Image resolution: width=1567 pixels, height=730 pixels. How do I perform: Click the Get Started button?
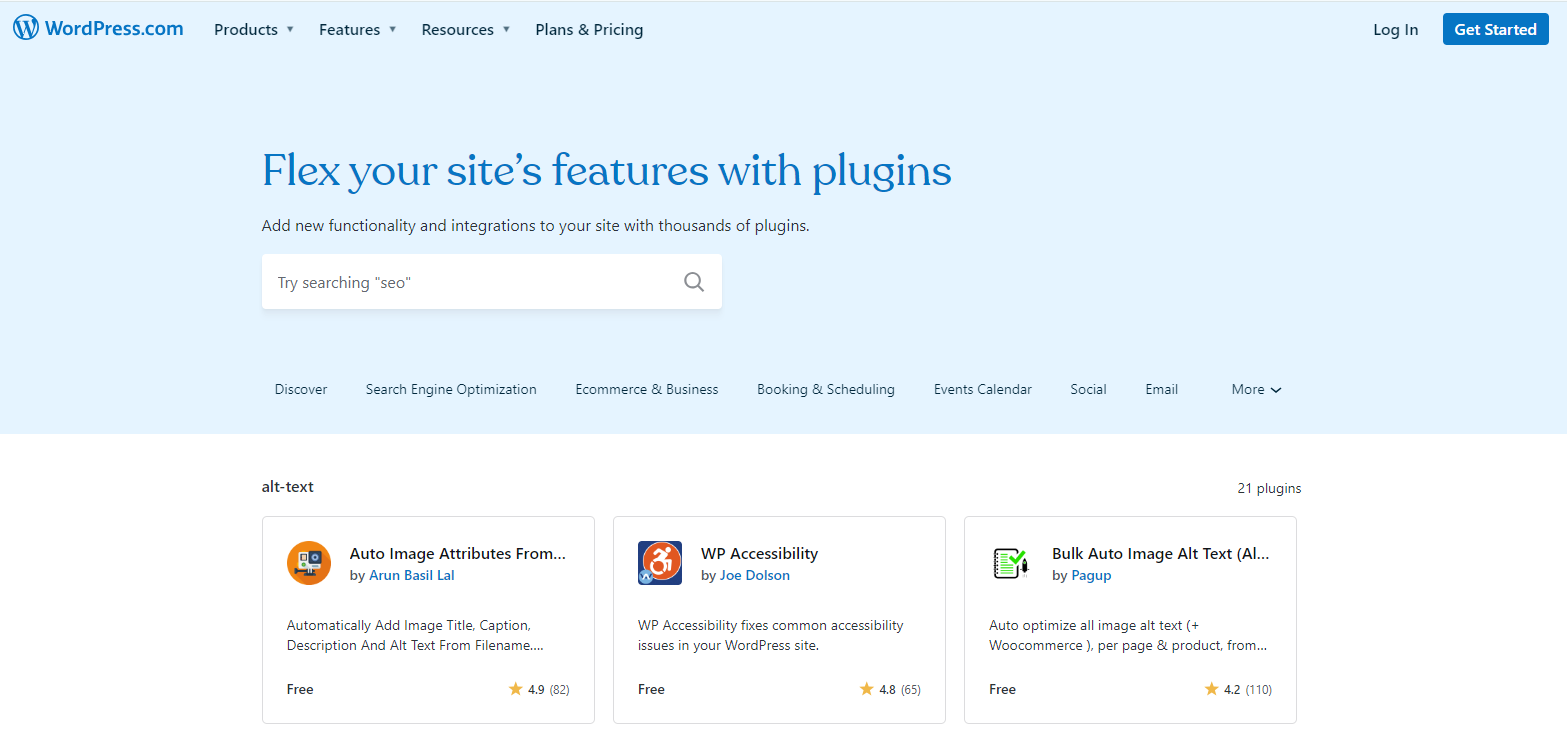pos(1496,29)
